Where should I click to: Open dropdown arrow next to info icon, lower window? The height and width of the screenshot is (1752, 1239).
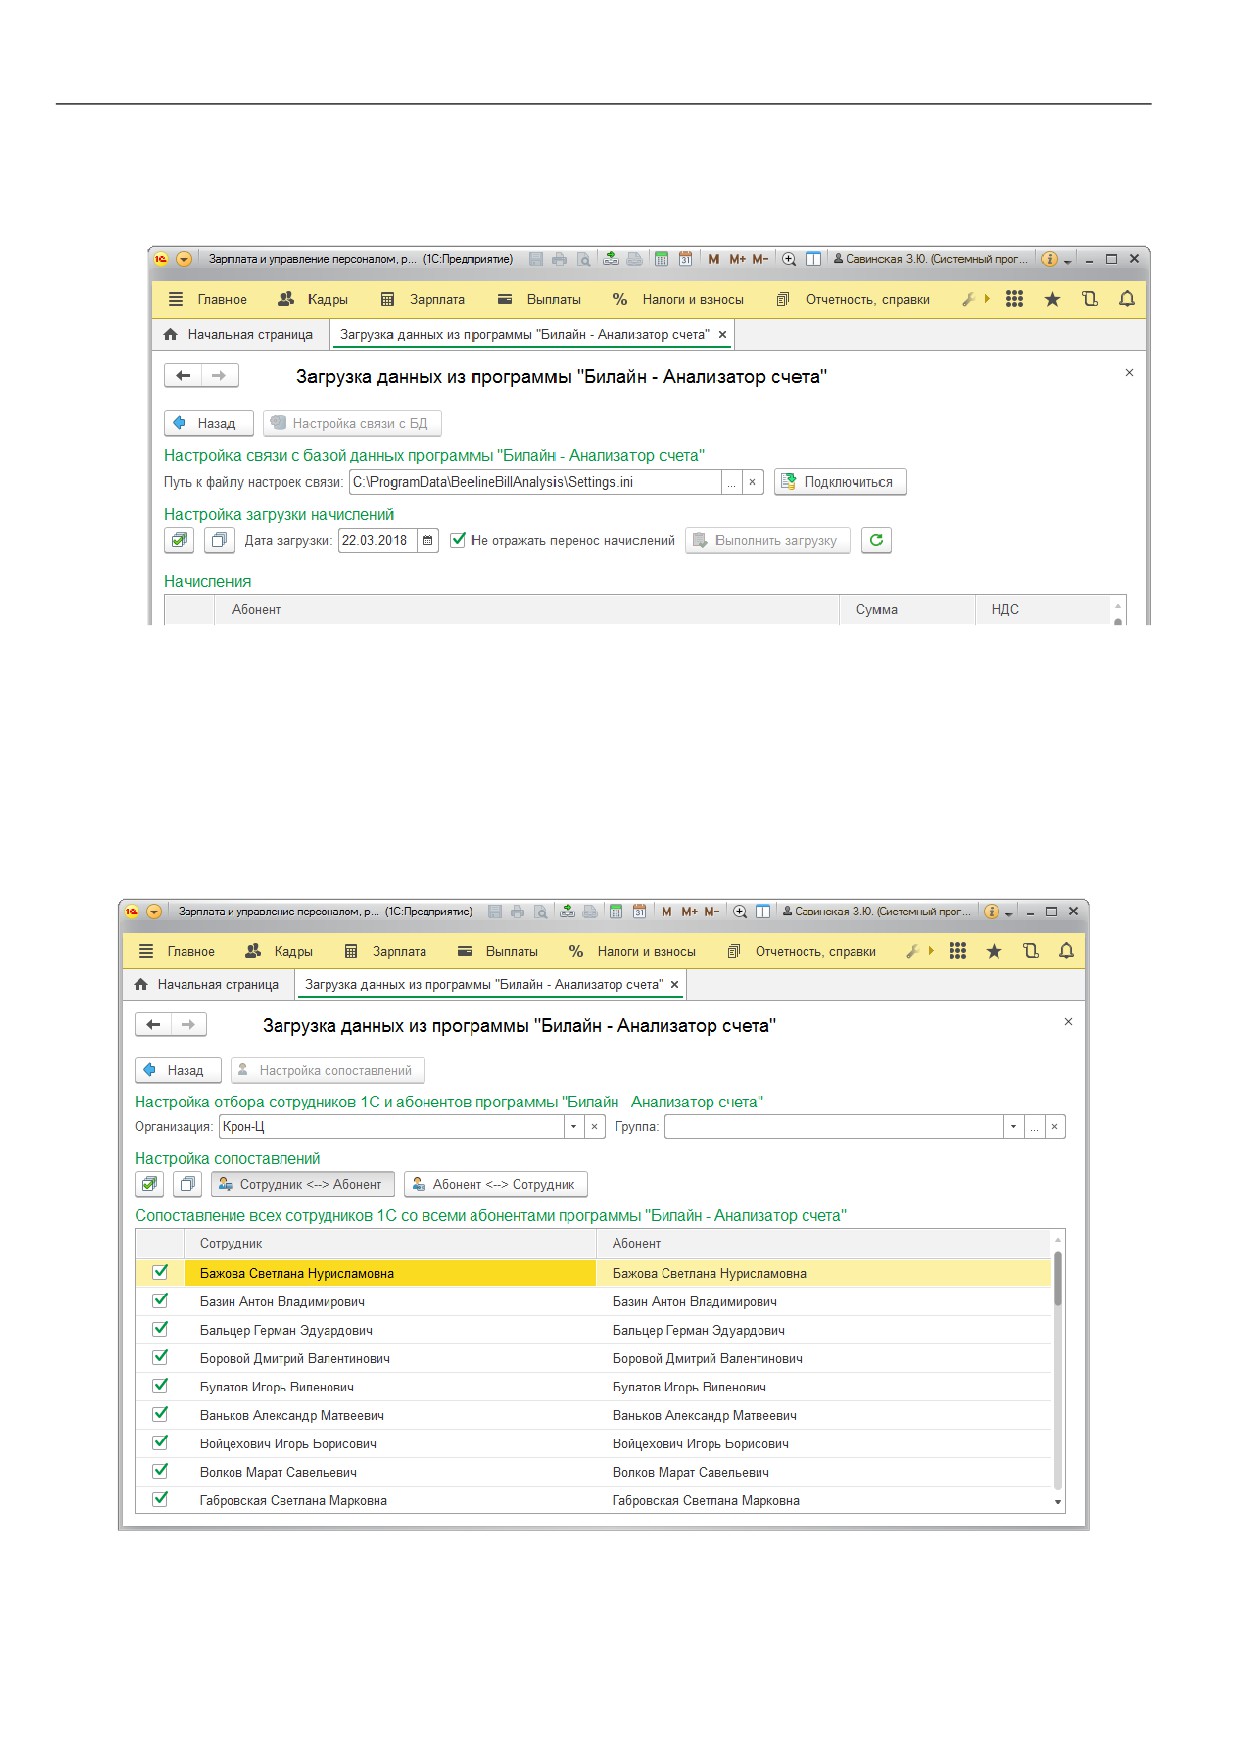tap(1009, 913)
